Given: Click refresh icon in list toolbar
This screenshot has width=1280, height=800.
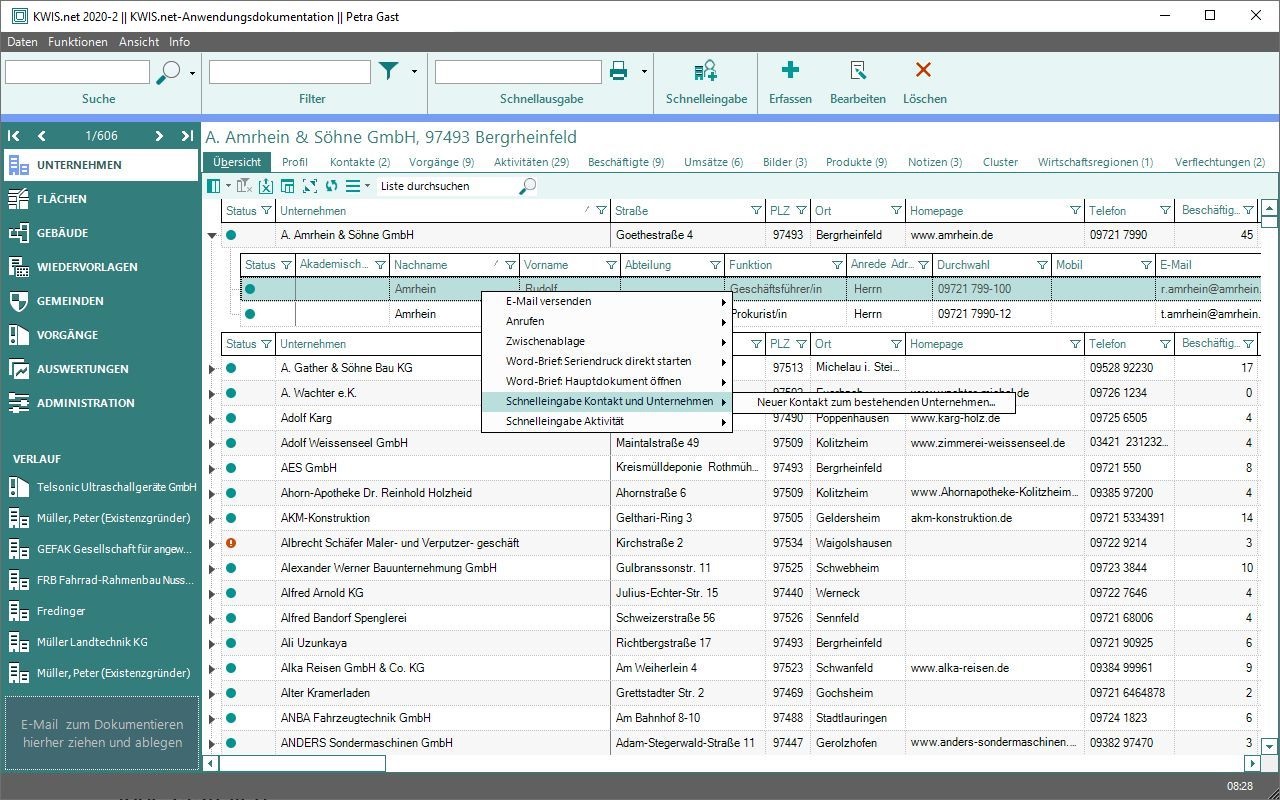Looking at the screenshot, I should [x=332, y=186].
